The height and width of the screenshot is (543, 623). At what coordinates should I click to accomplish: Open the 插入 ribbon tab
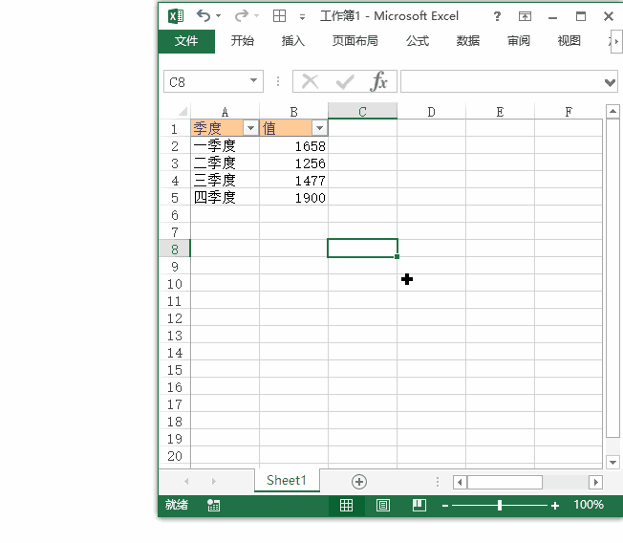pyautogui.click(x=293, y=41)
